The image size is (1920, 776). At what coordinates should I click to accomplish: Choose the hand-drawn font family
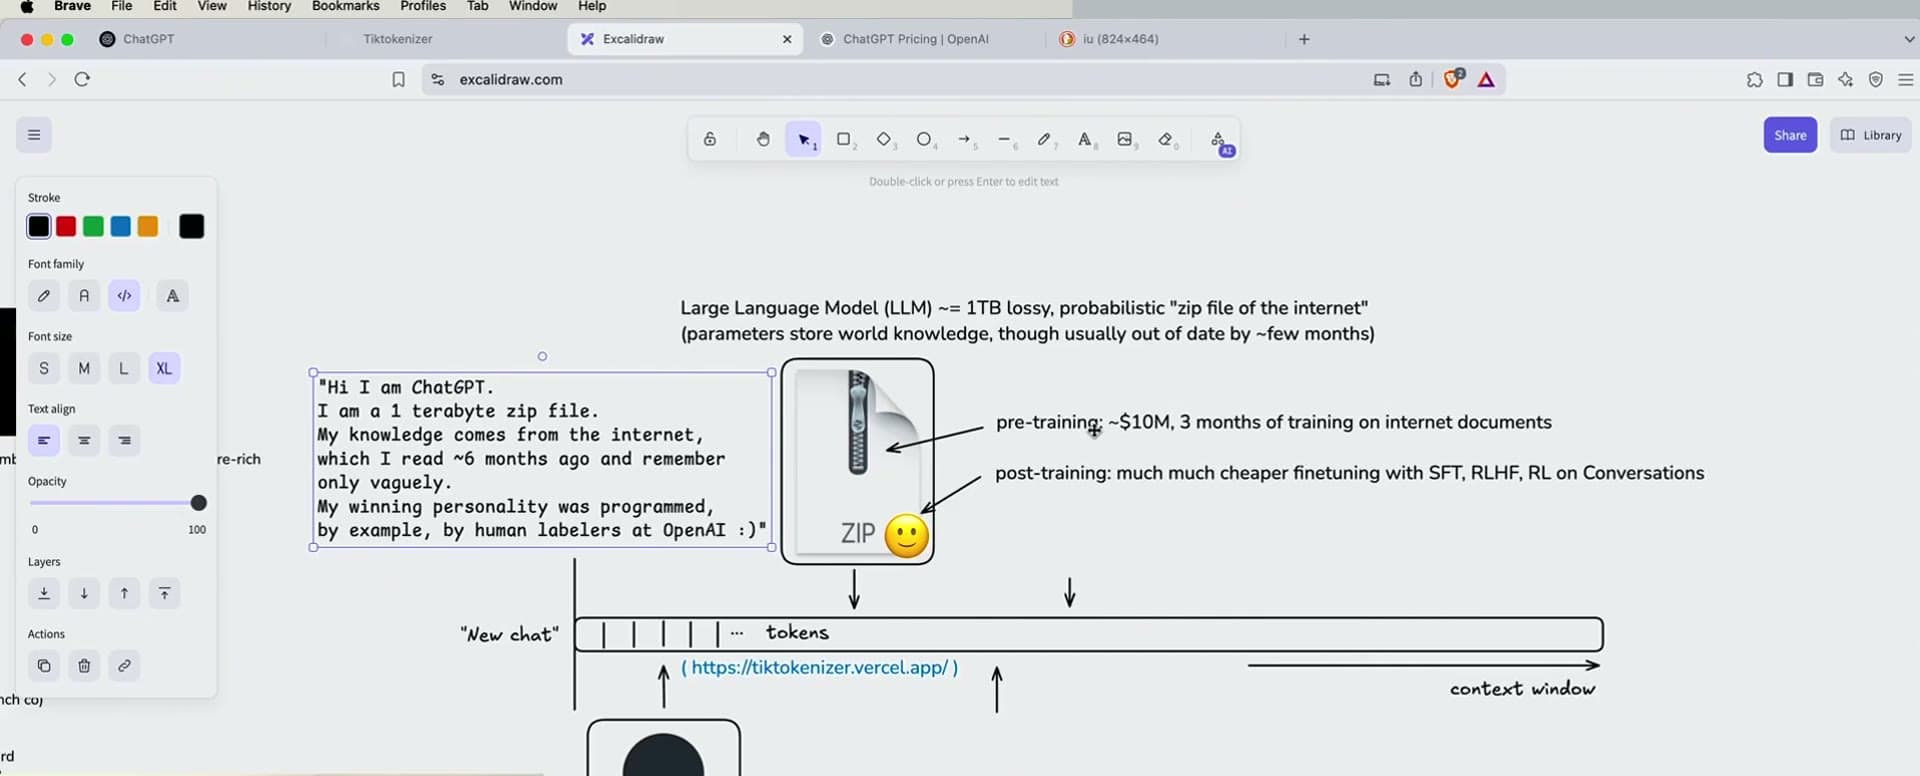(44, 296)
